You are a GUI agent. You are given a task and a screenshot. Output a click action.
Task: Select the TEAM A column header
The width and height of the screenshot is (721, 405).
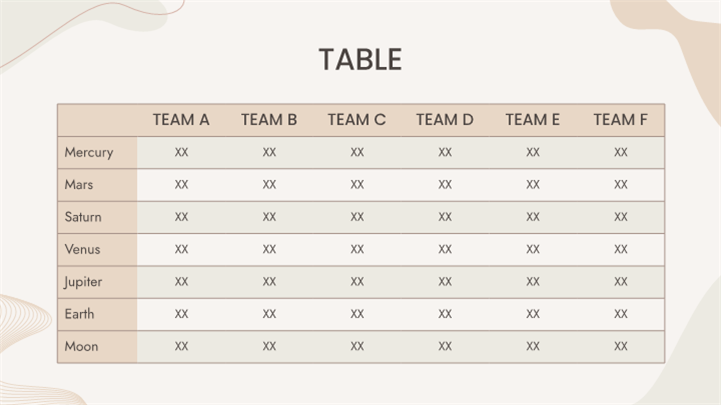tap(181, 120)
